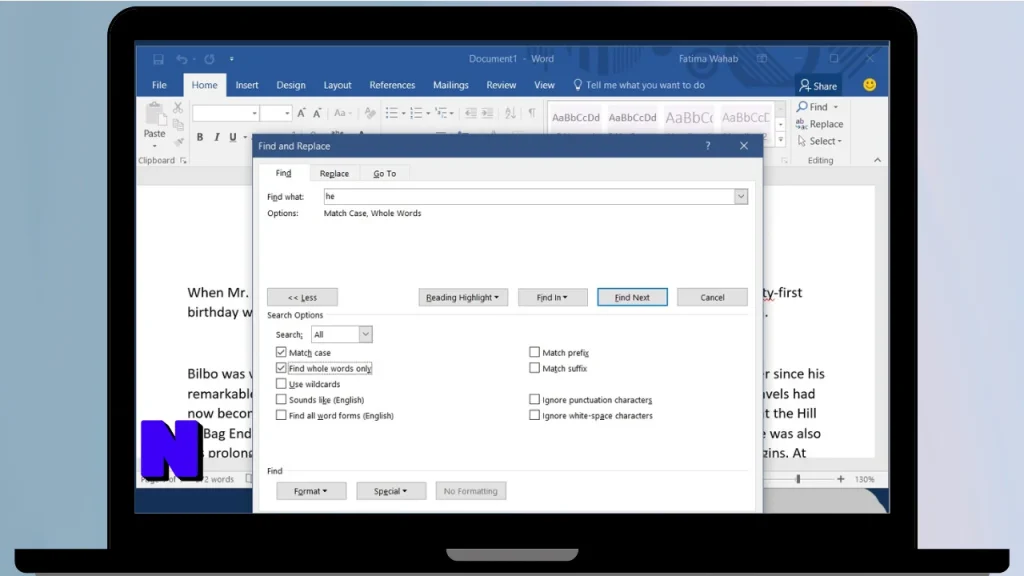This screenshot has height=576, width=1024.
Task: Click the Multilevel List icon
Action: pos(441,113)
